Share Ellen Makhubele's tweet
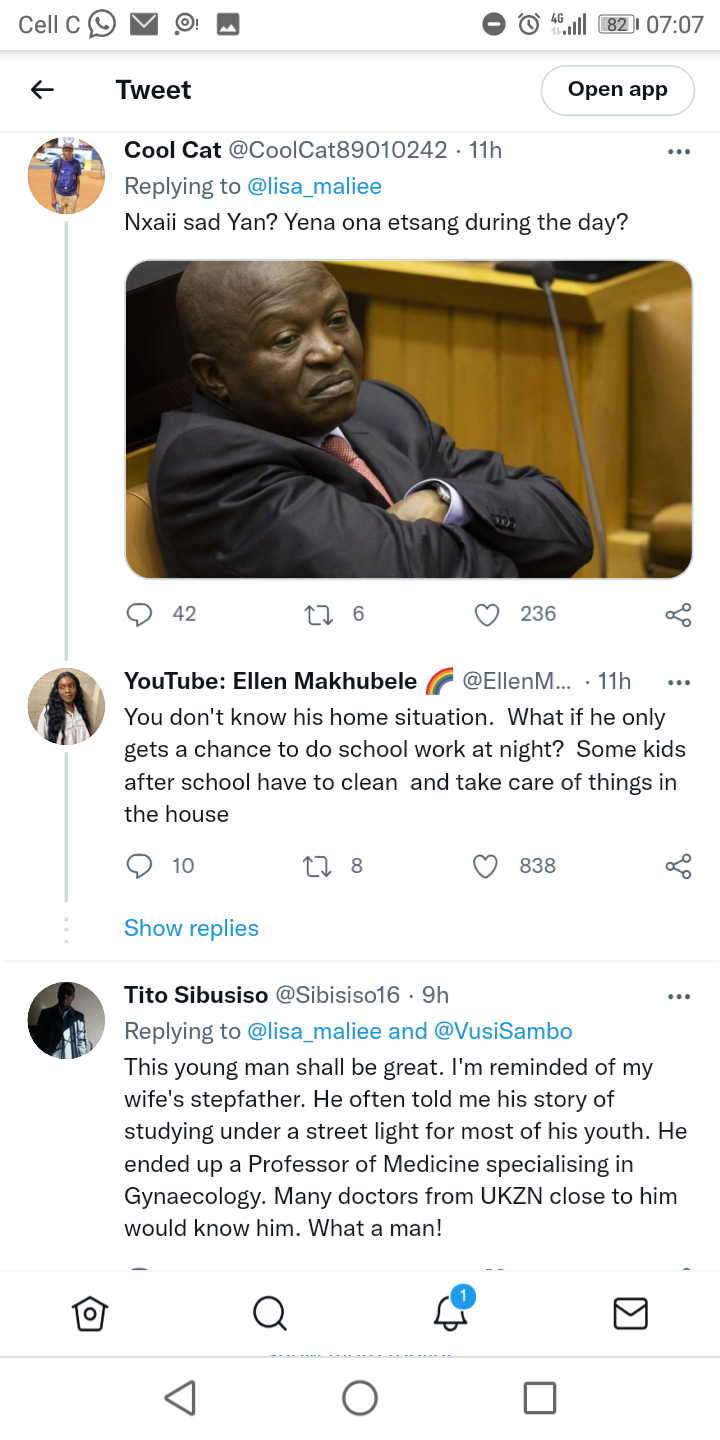Screen dimensions: 720x1440 coord(678,866)
